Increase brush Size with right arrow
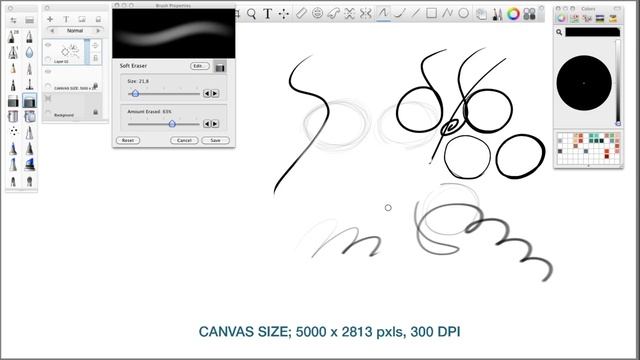Screen dimensions: 640x360 tap(215, 93)
